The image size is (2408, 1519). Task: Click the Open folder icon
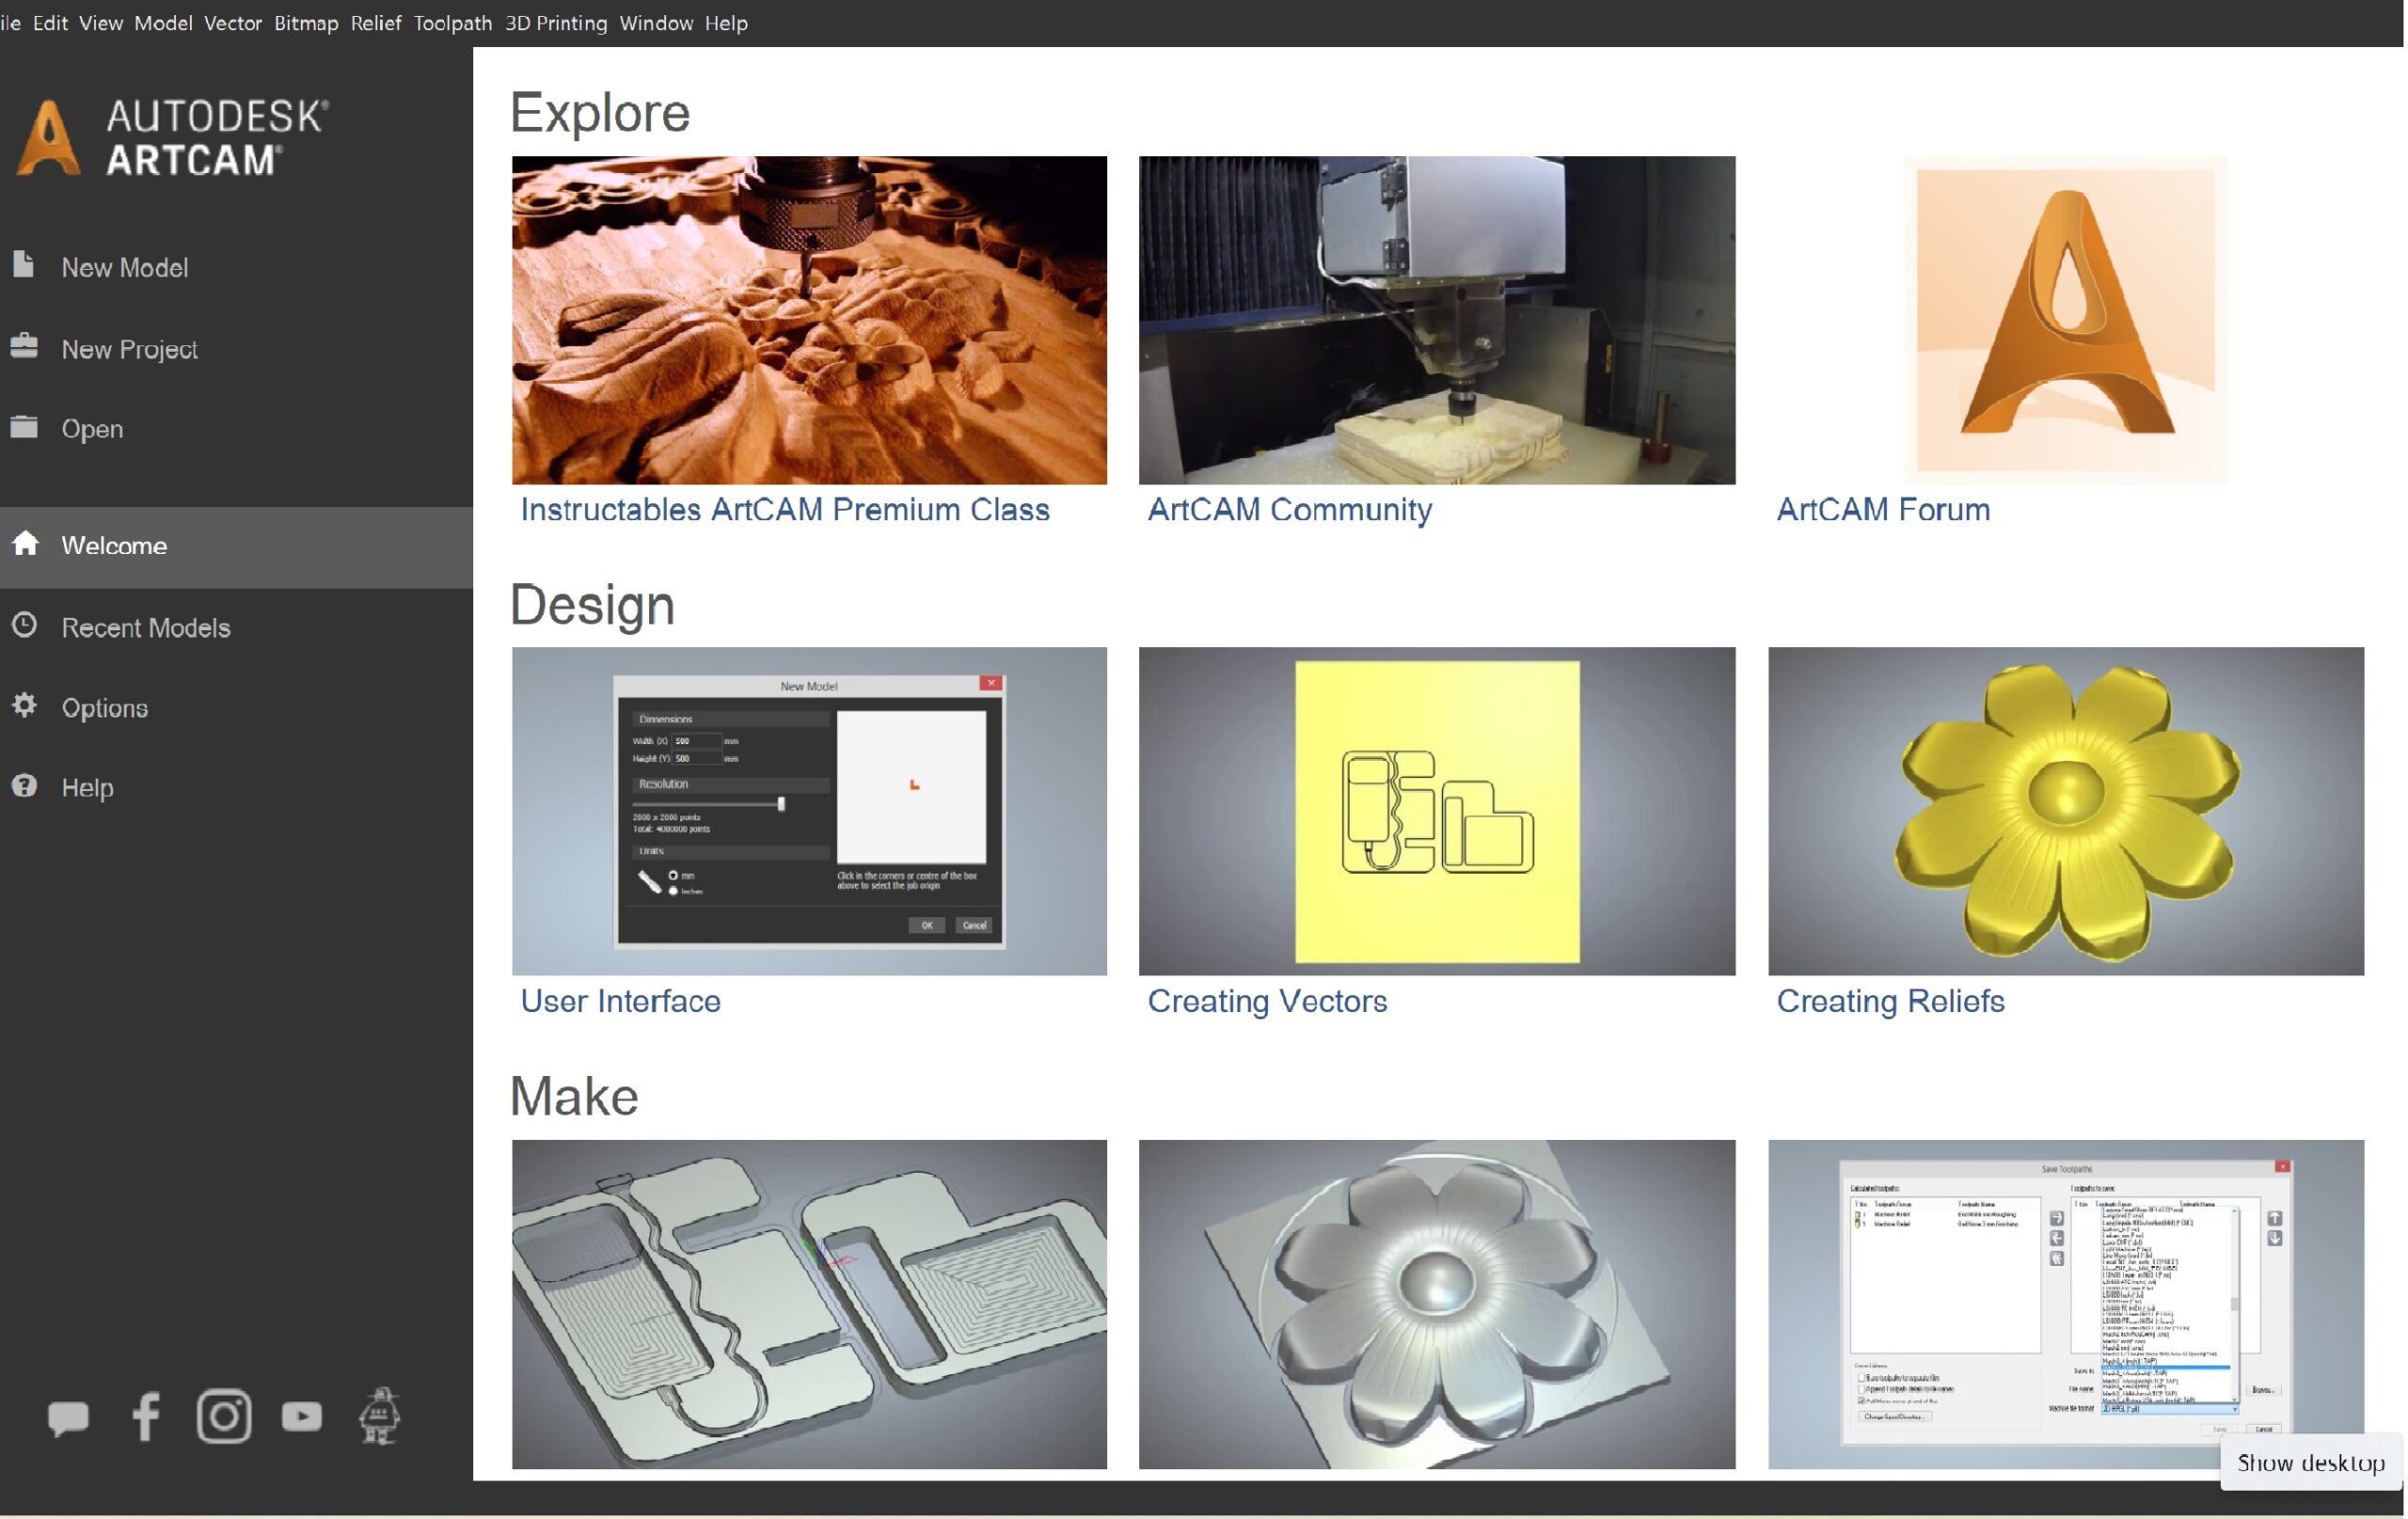pos(24,427)
